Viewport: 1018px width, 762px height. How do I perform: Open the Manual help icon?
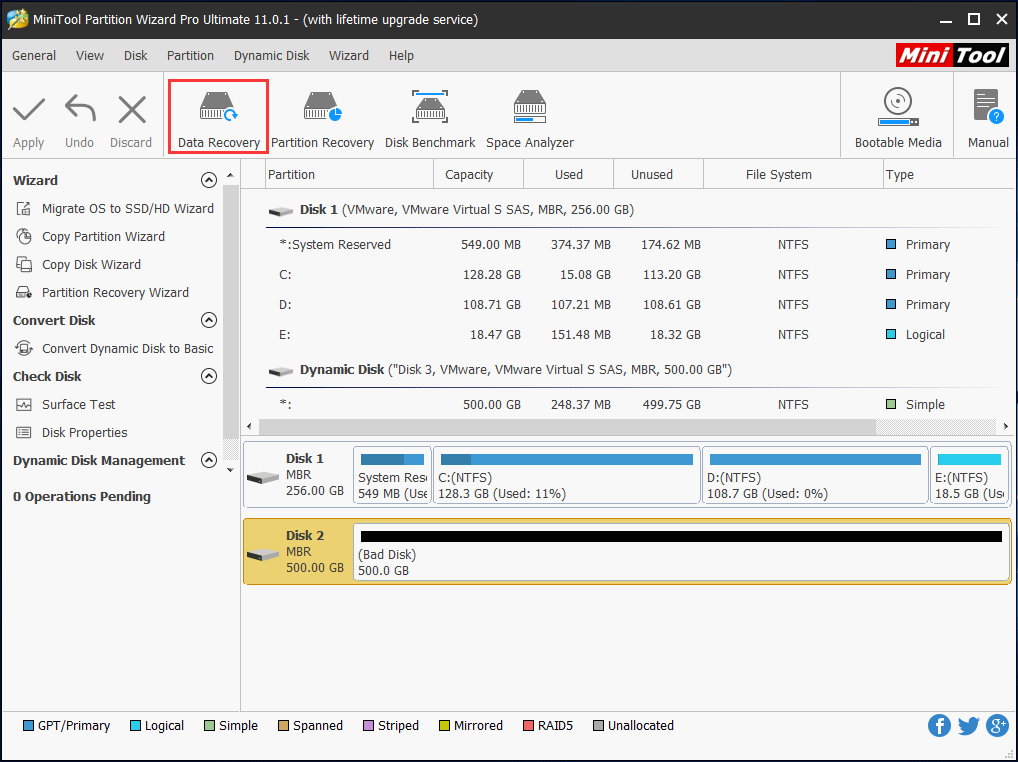(x=985, y=115)
